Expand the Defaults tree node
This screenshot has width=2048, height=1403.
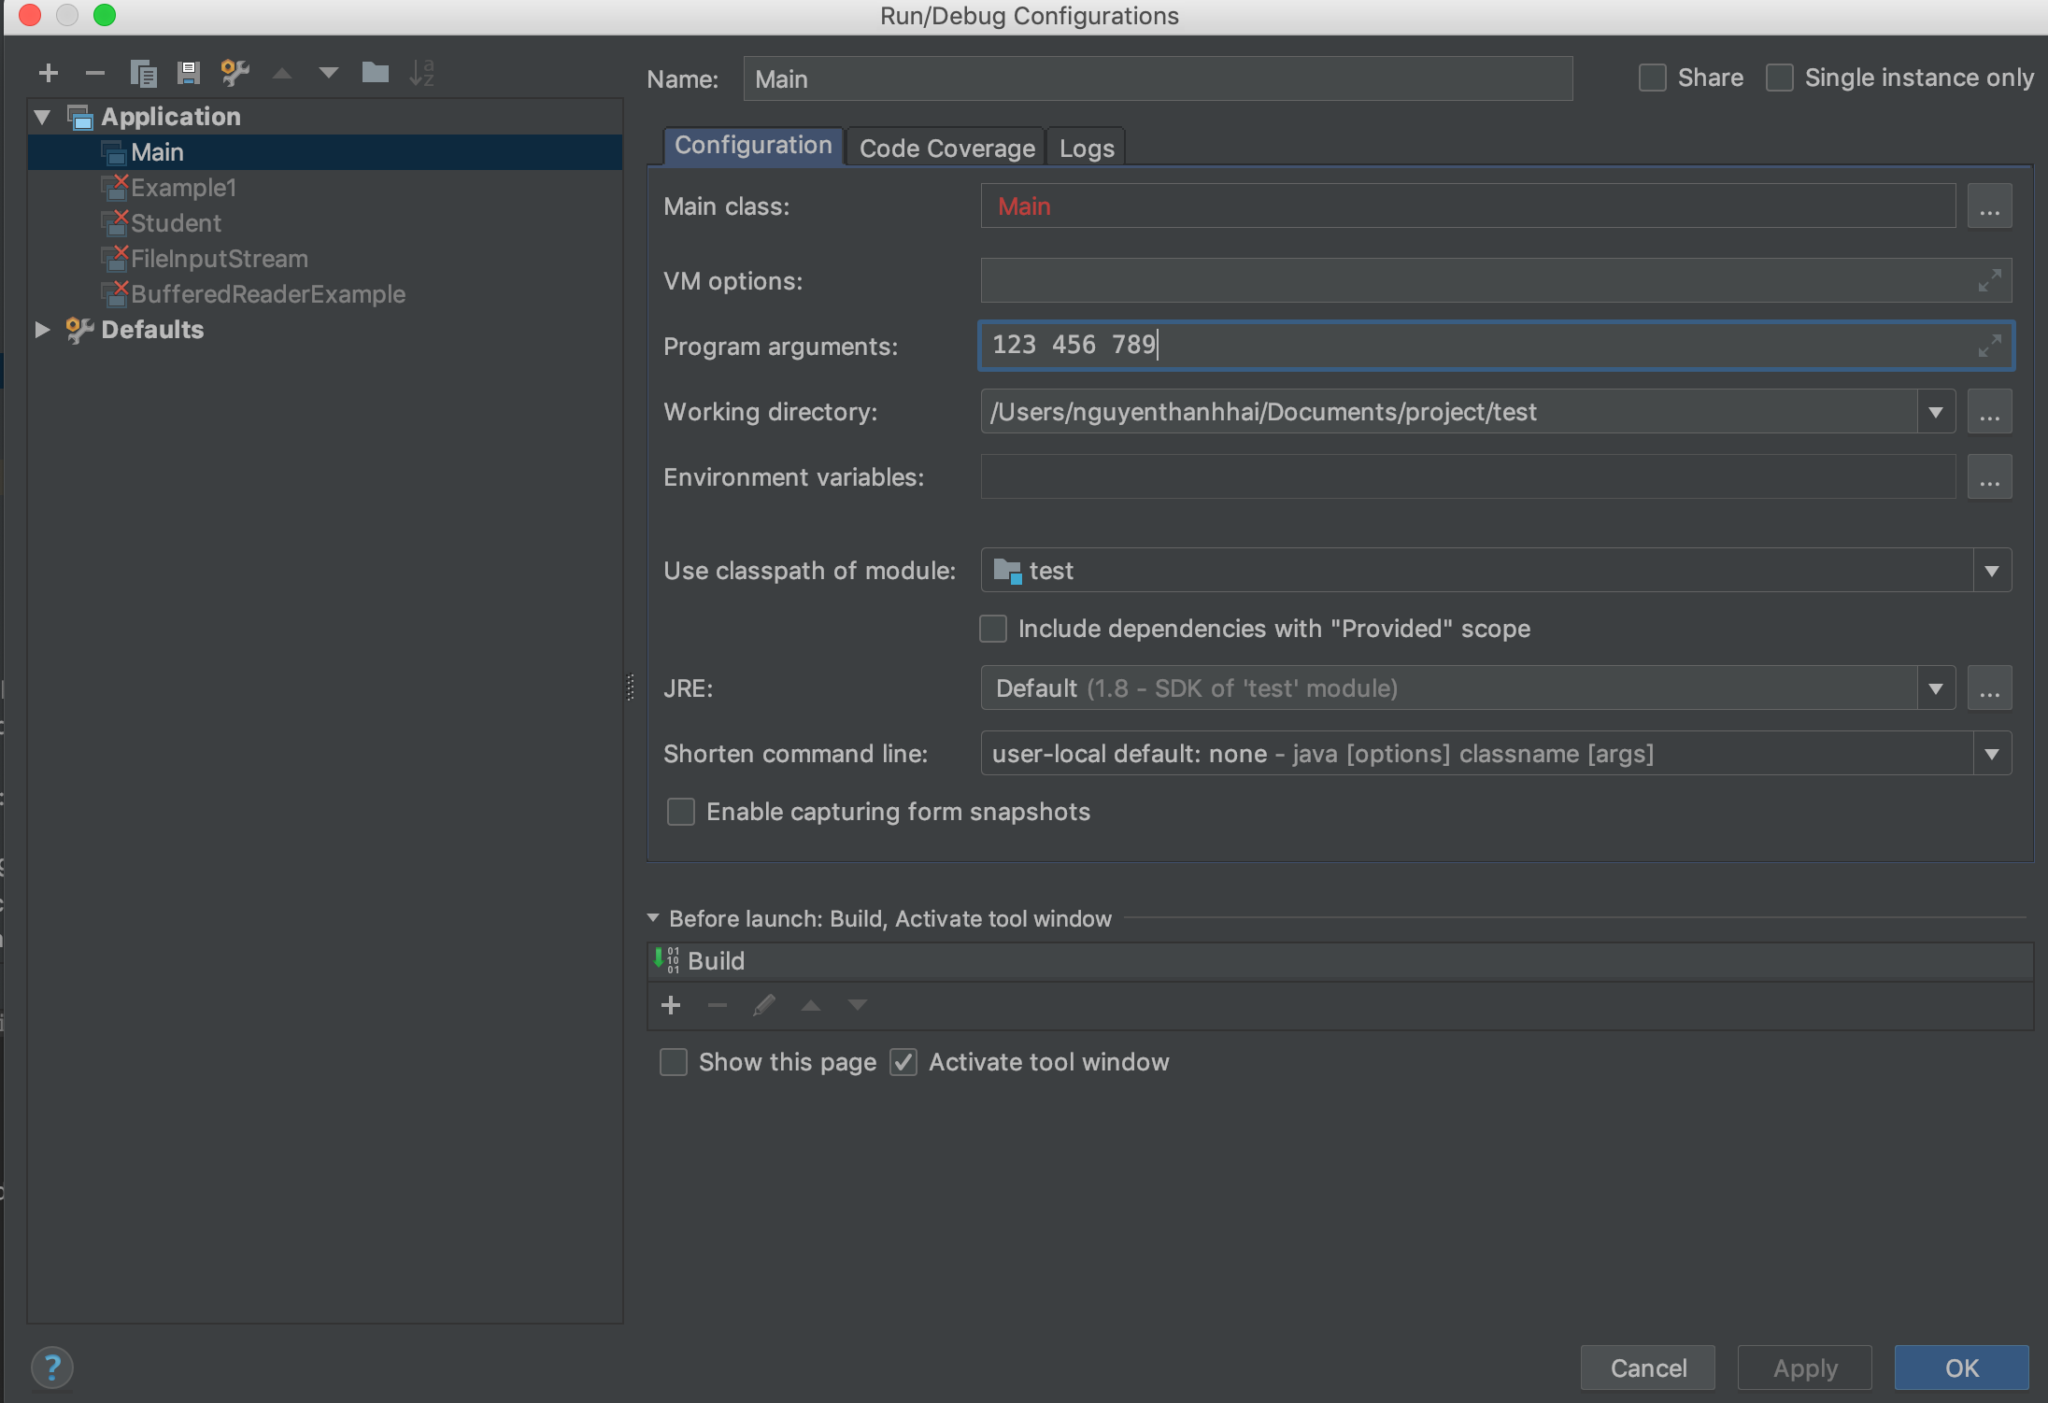click(42, 330)
